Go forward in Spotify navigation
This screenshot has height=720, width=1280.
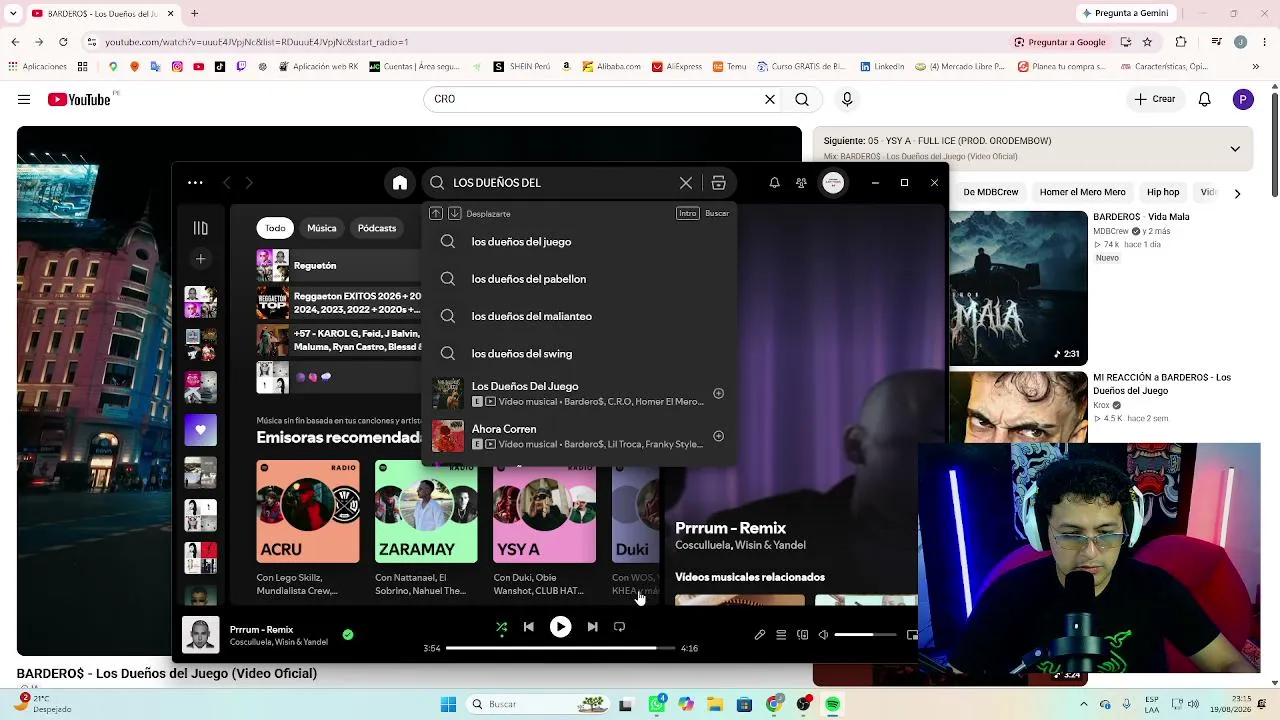[249, 183]
